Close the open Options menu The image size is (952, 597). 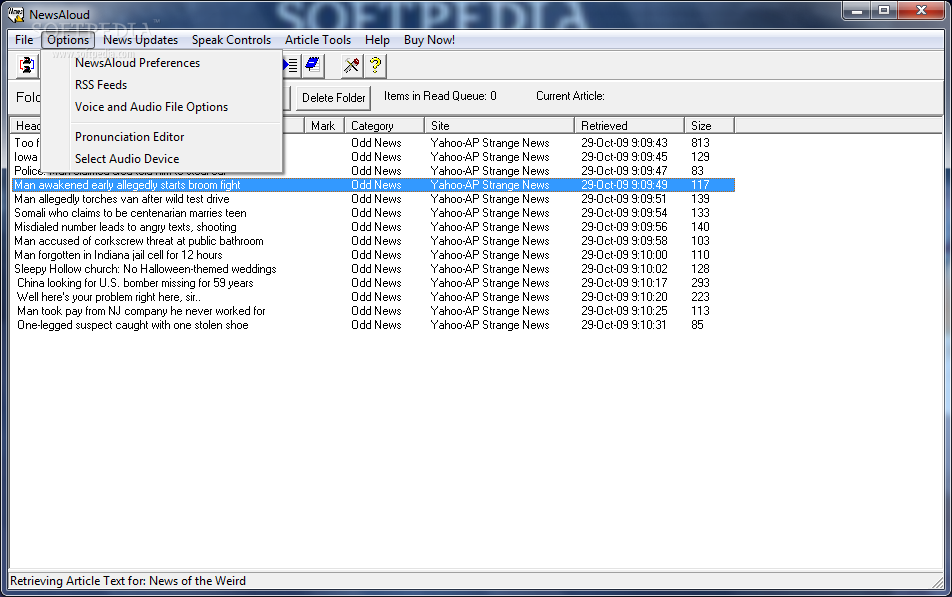(x=68, y=40)
